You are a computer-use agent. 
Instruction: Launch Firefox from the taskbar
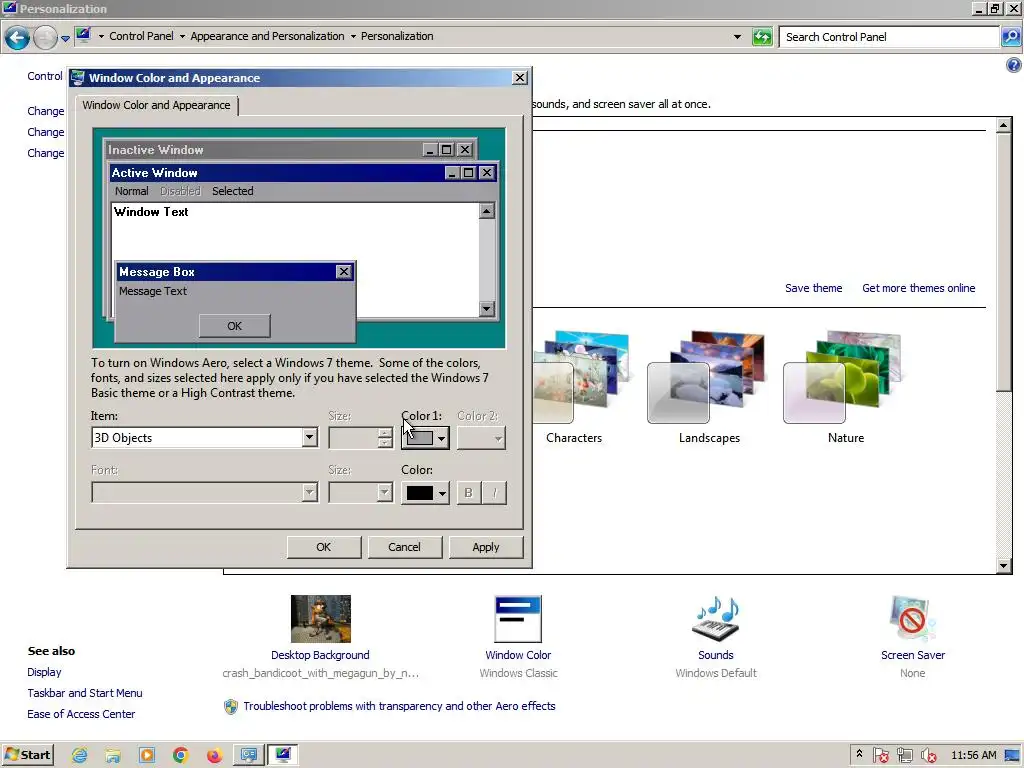pyautogui.click(x=214, y=755)
